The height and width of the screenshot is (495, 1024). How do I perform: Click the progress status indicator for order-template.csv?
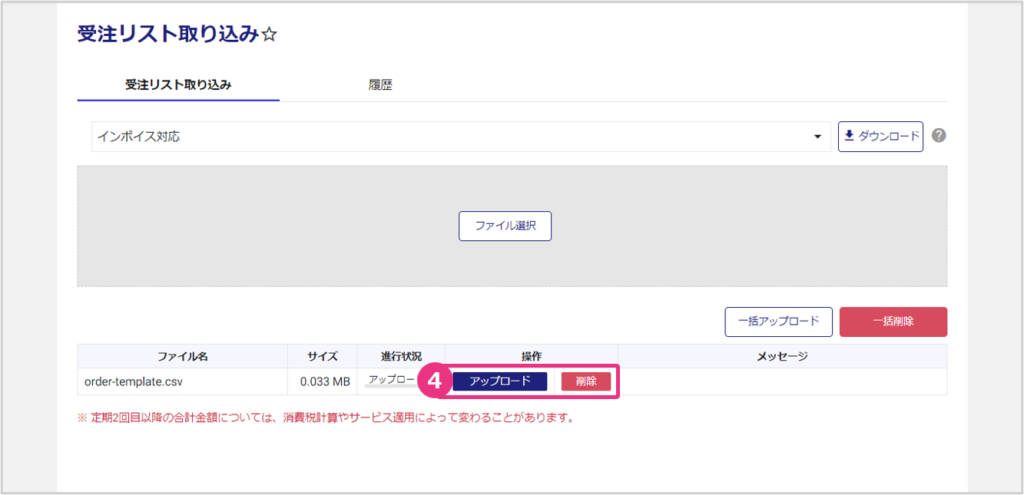(391, 381)
